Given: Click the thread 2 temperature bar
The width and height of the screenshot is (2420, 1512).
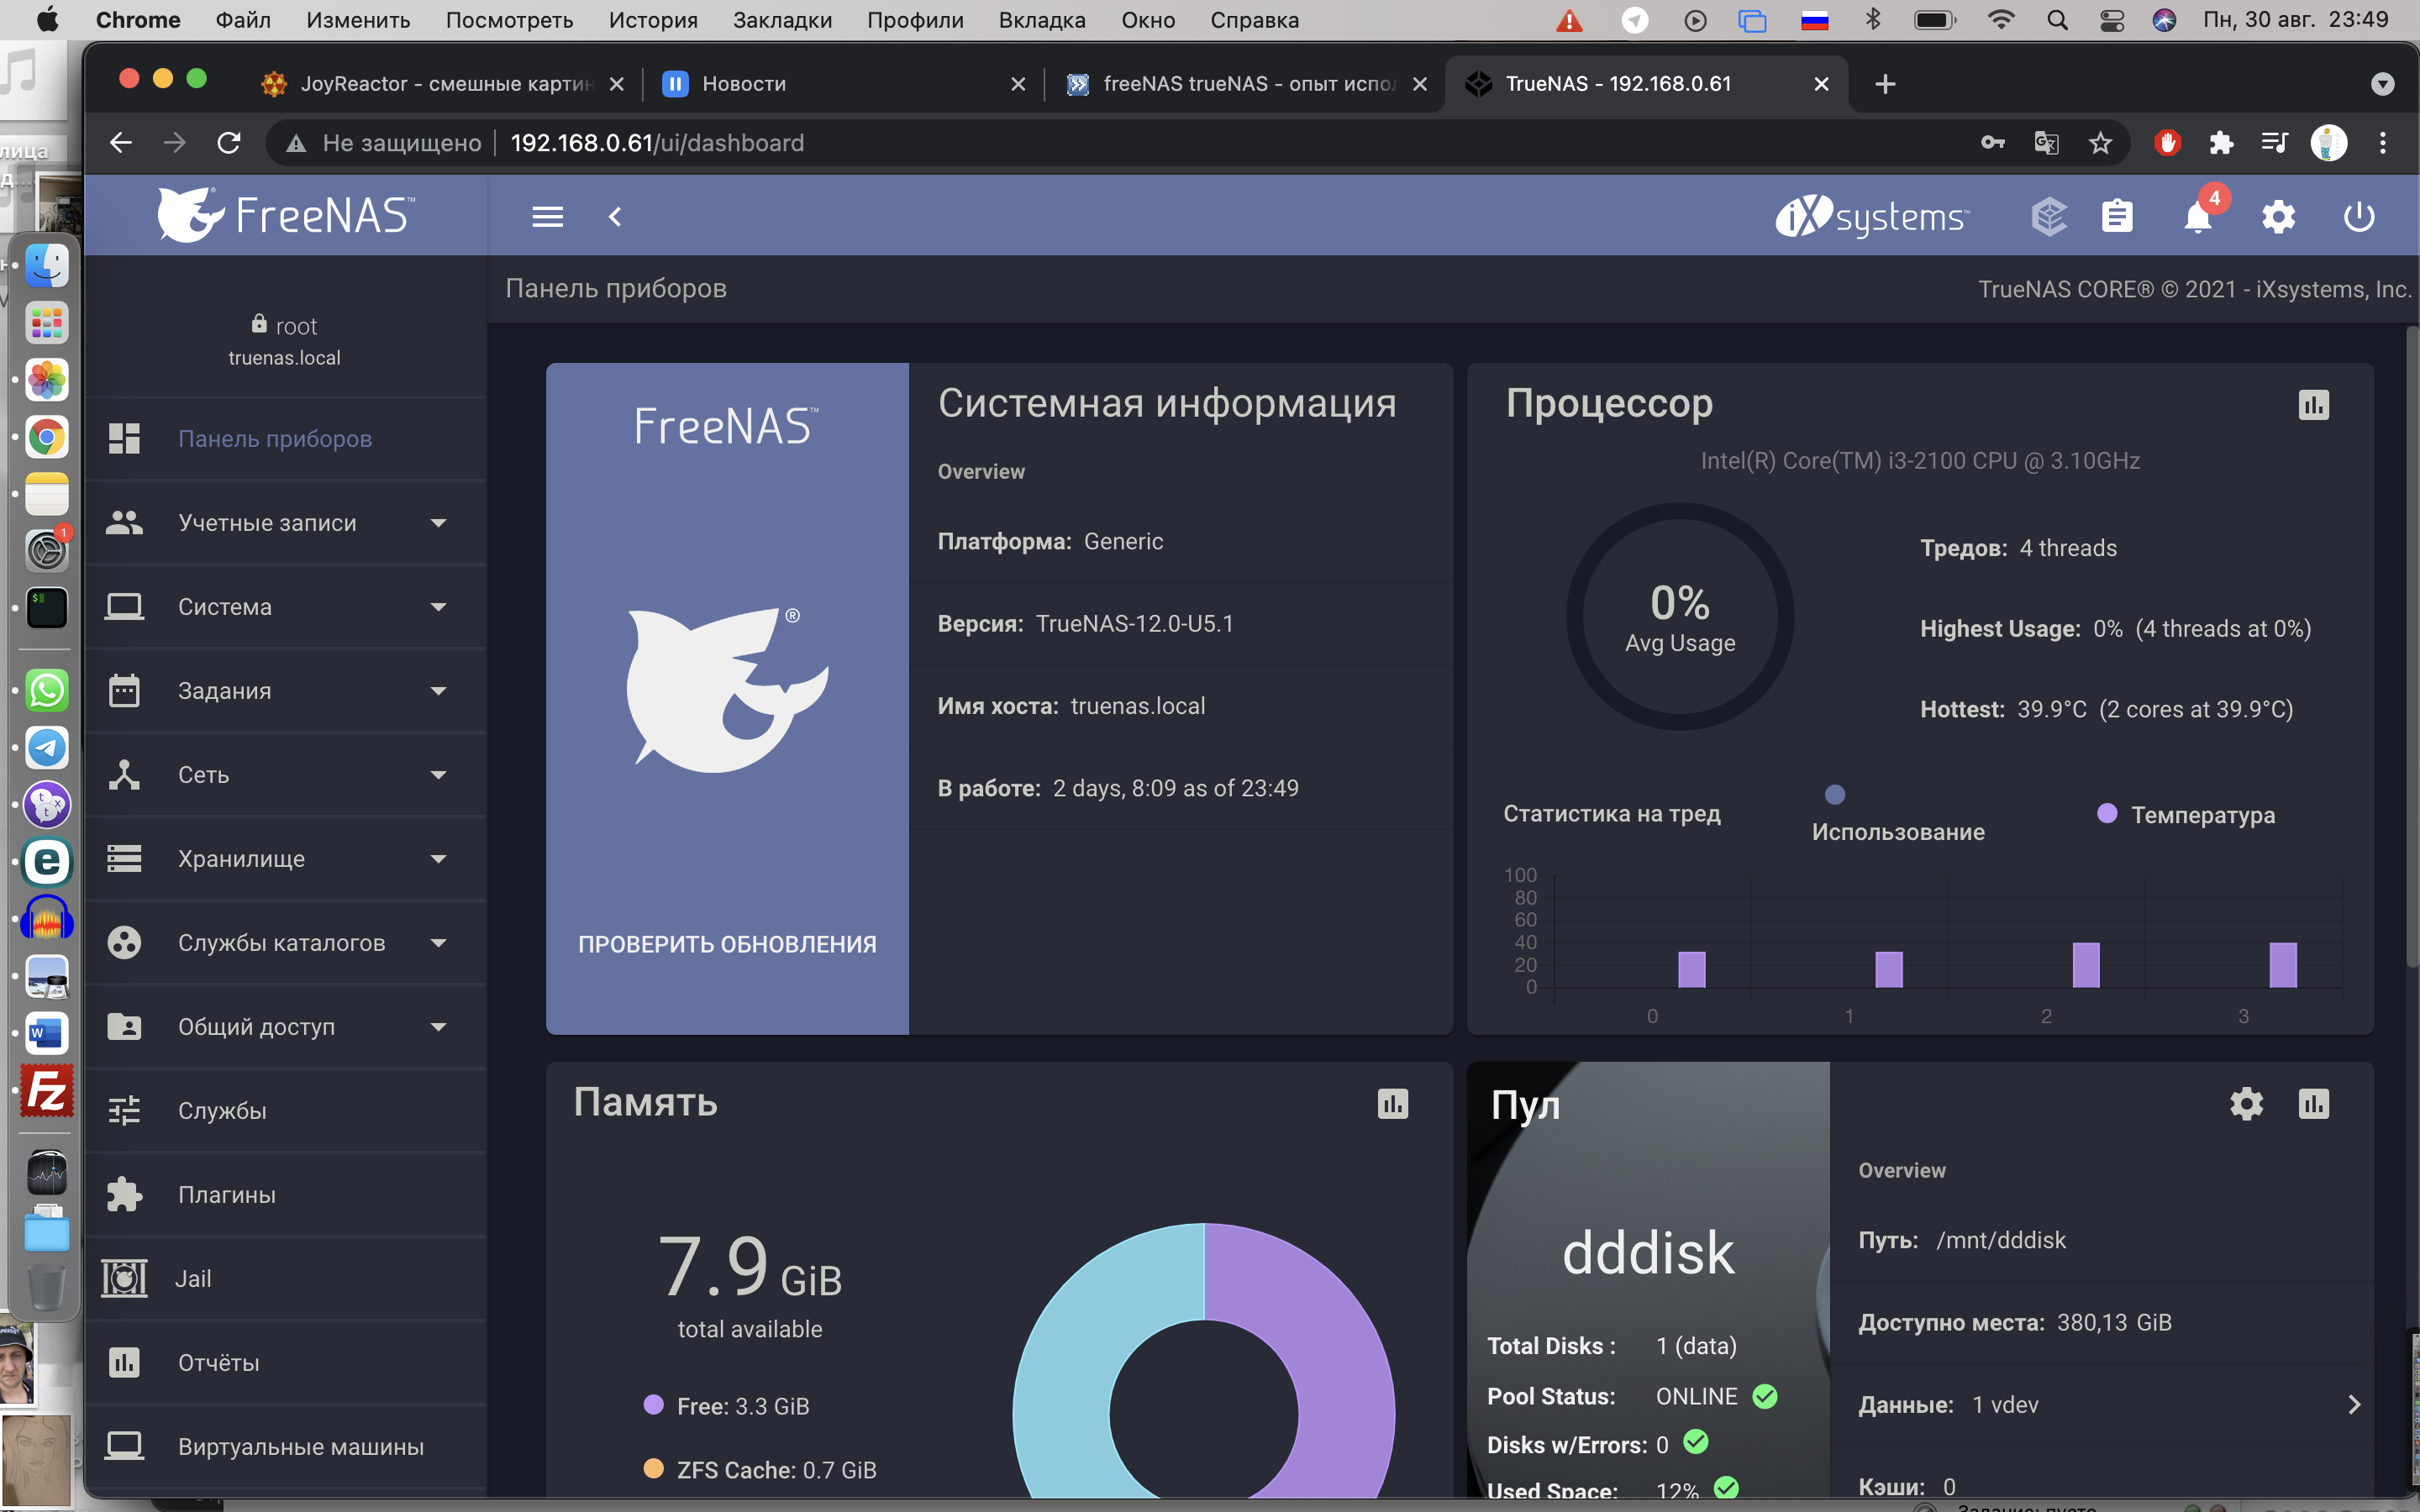Looking at the screenshot, I should pos(2085,965).
